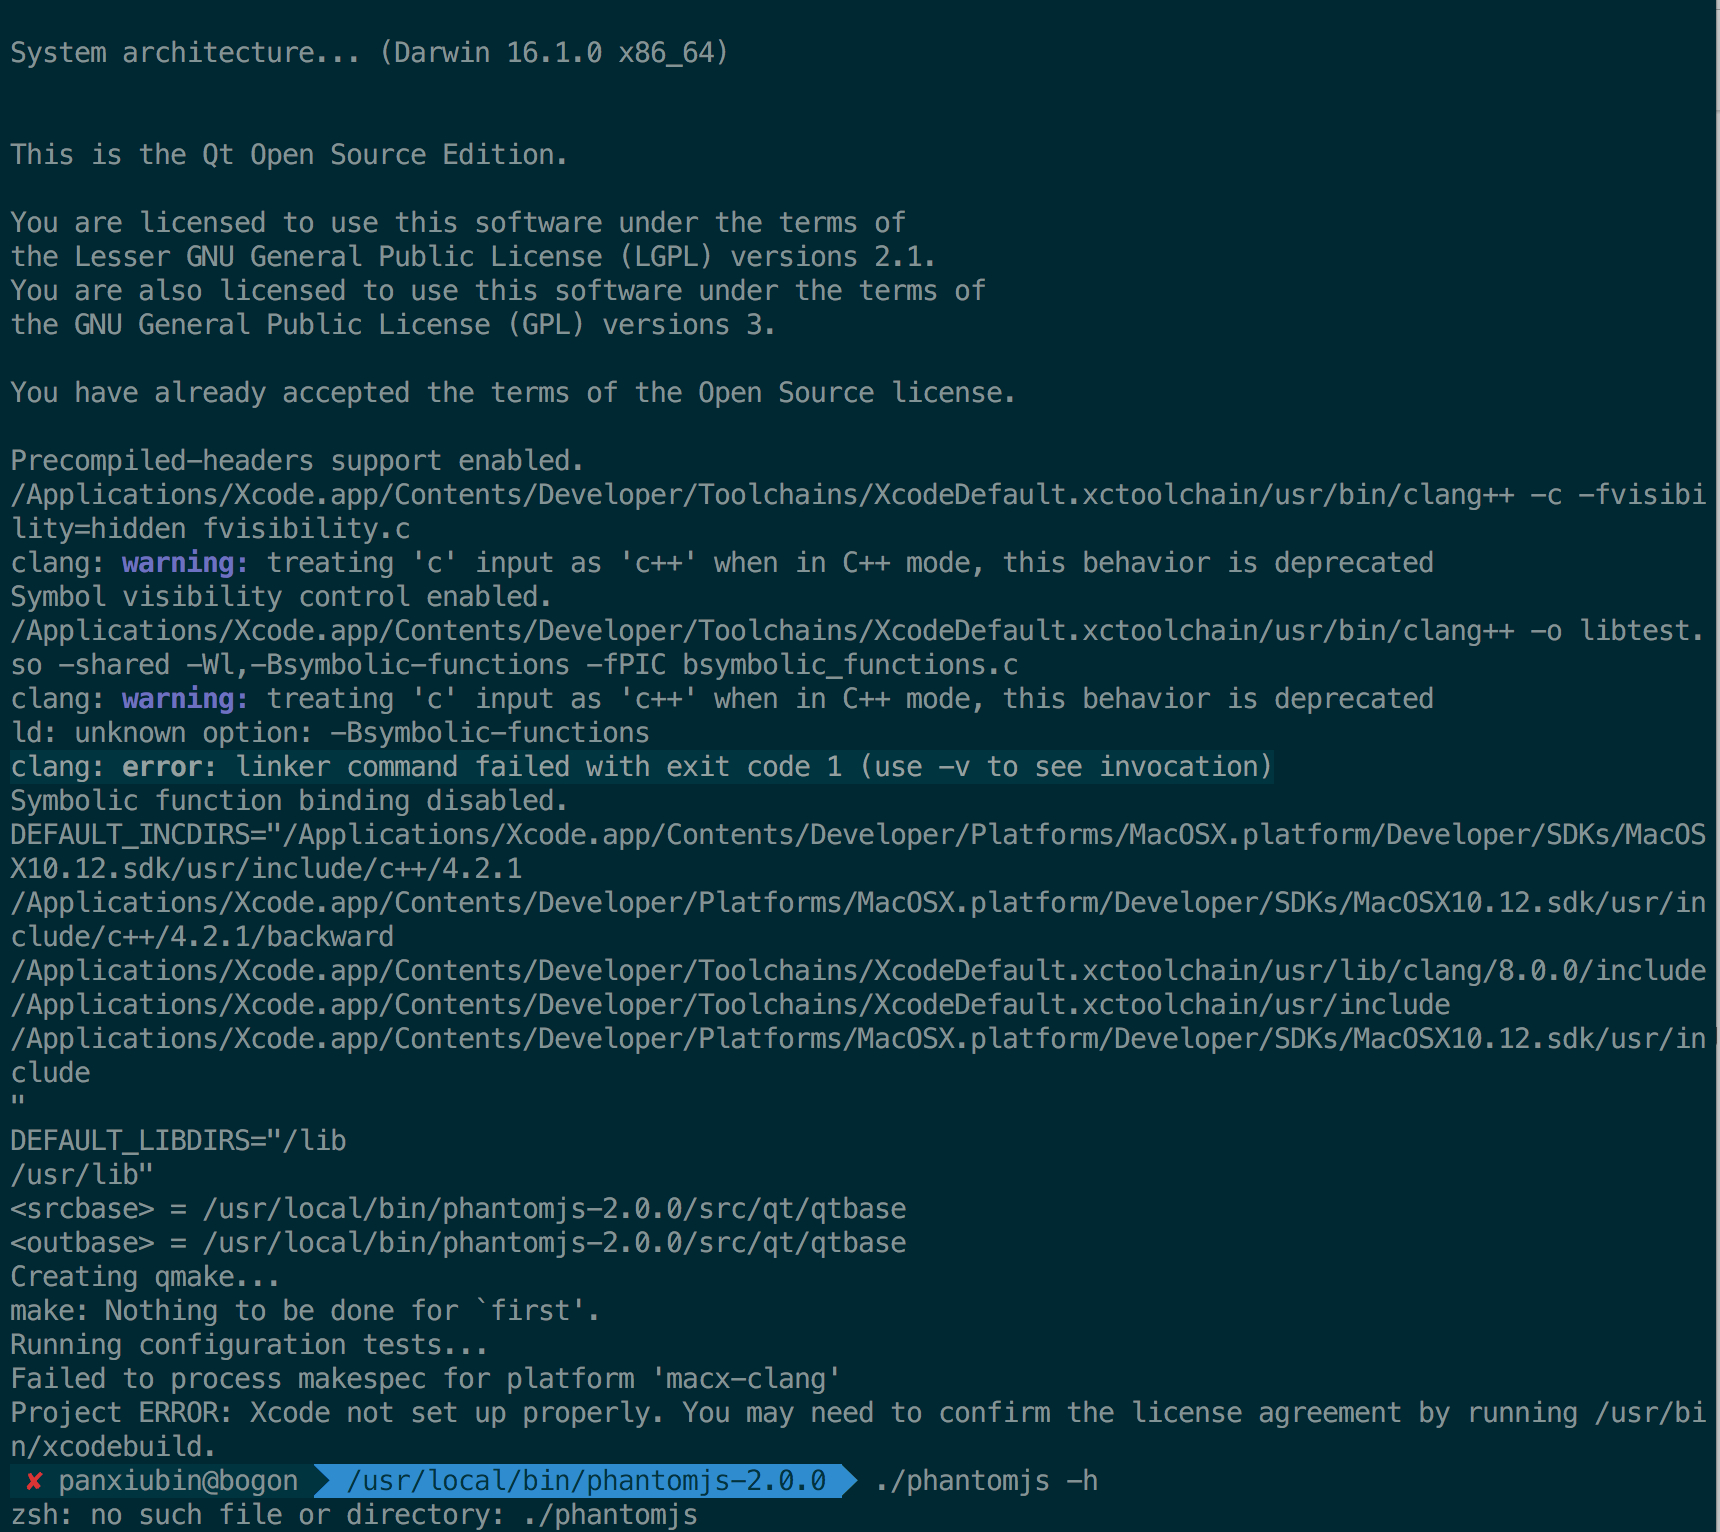Click path line ending 'XcodeDefault.xctoolchain/usr/include'
The height and width of the screenshot is (1532, 1720).
[x=730, y=1005]
